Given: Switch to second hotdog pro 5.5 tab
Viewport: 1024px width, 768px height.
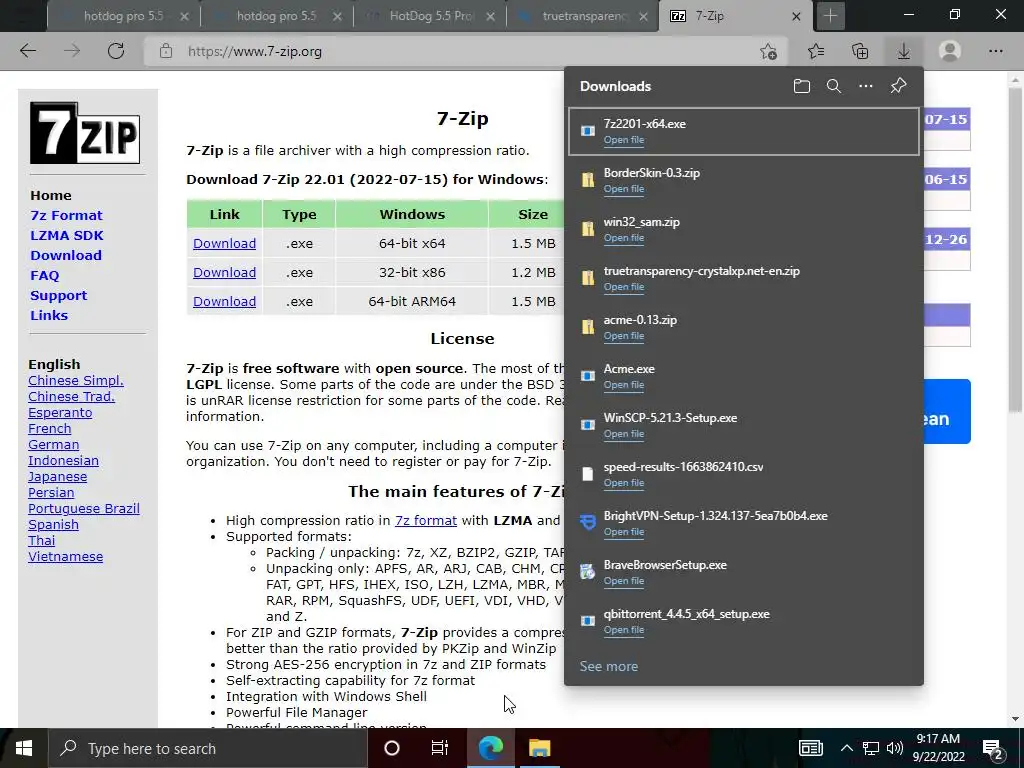Looking at the screenshot, I should tap(276, 16).
